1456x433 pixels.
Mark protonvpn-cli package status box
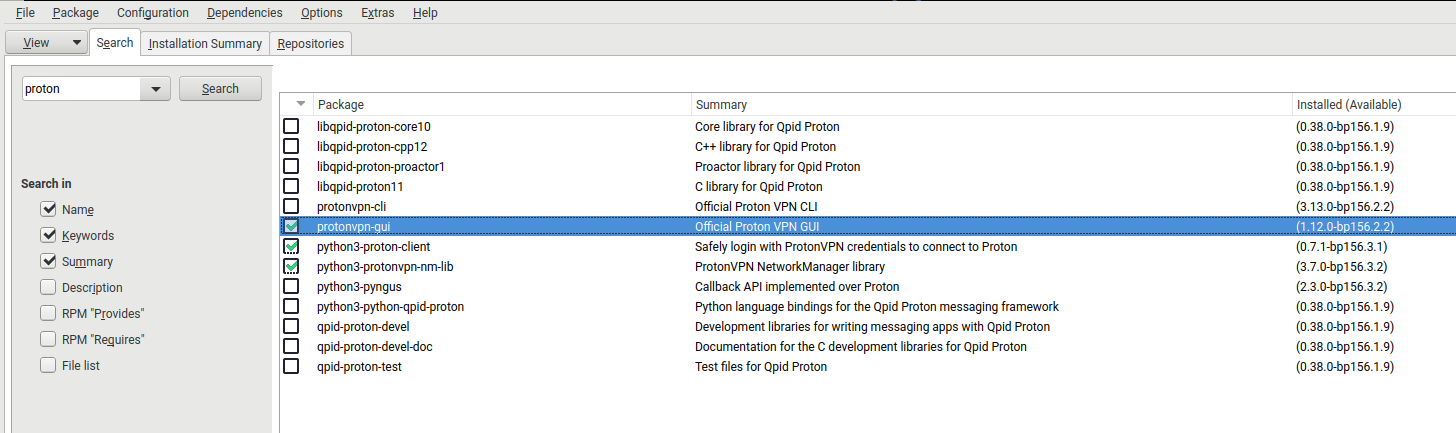pos(291,206)
